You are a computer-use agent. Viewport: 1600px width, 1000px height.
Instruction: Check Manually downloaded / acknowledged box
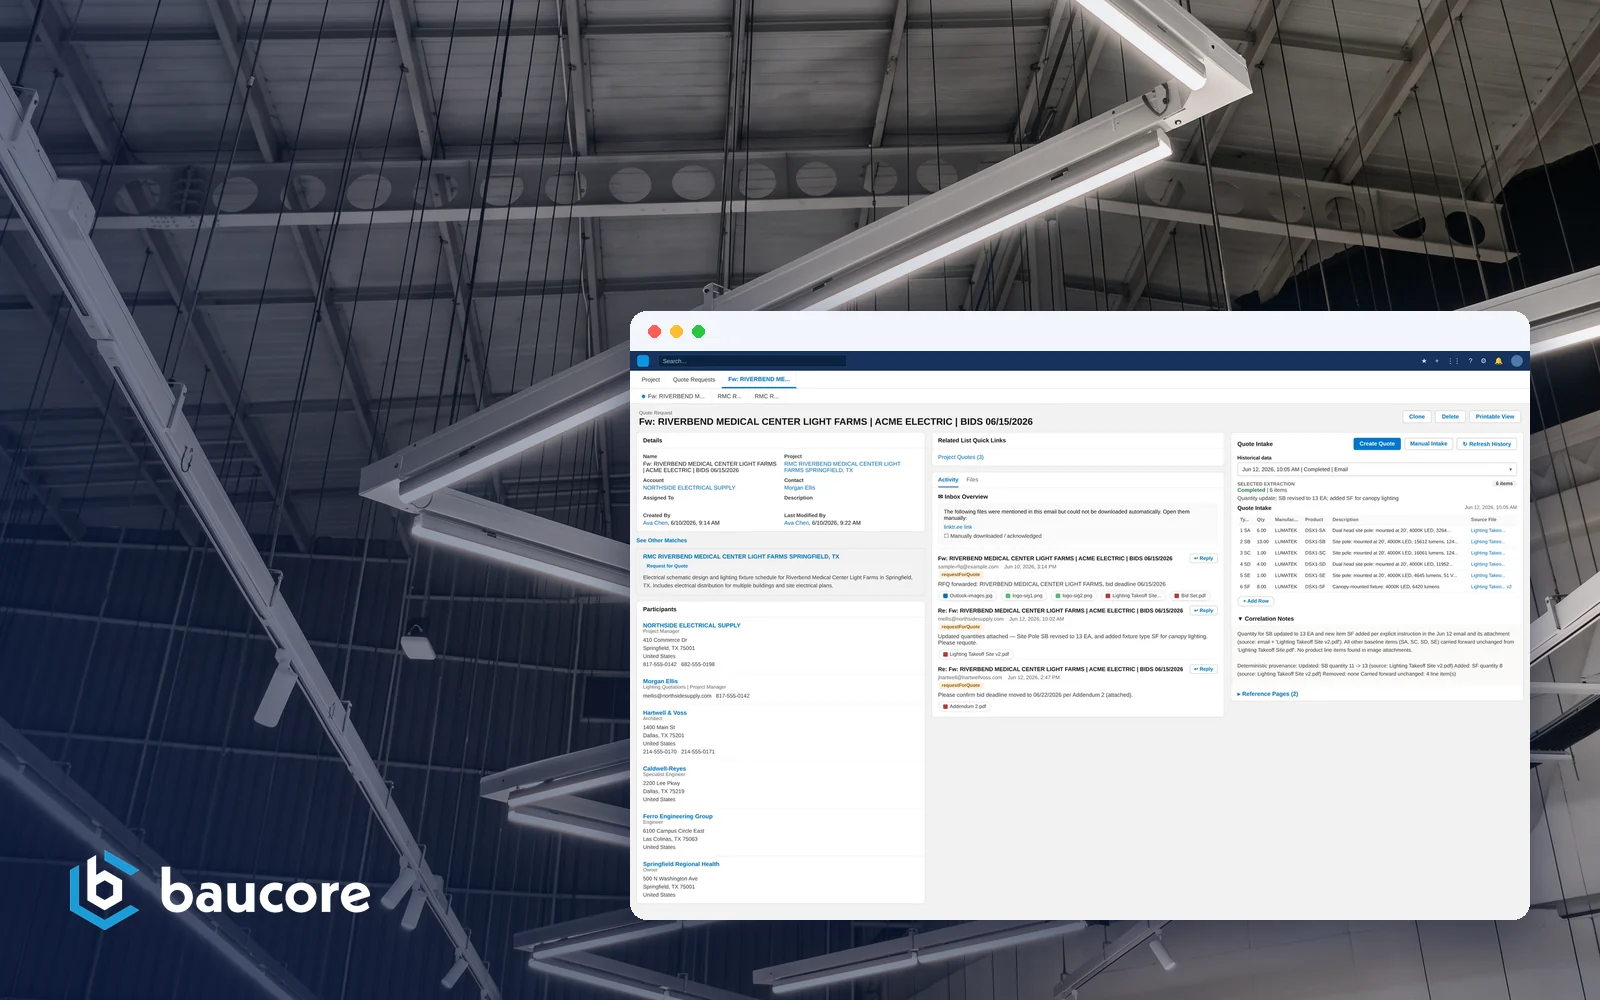(x=946, y=536)
